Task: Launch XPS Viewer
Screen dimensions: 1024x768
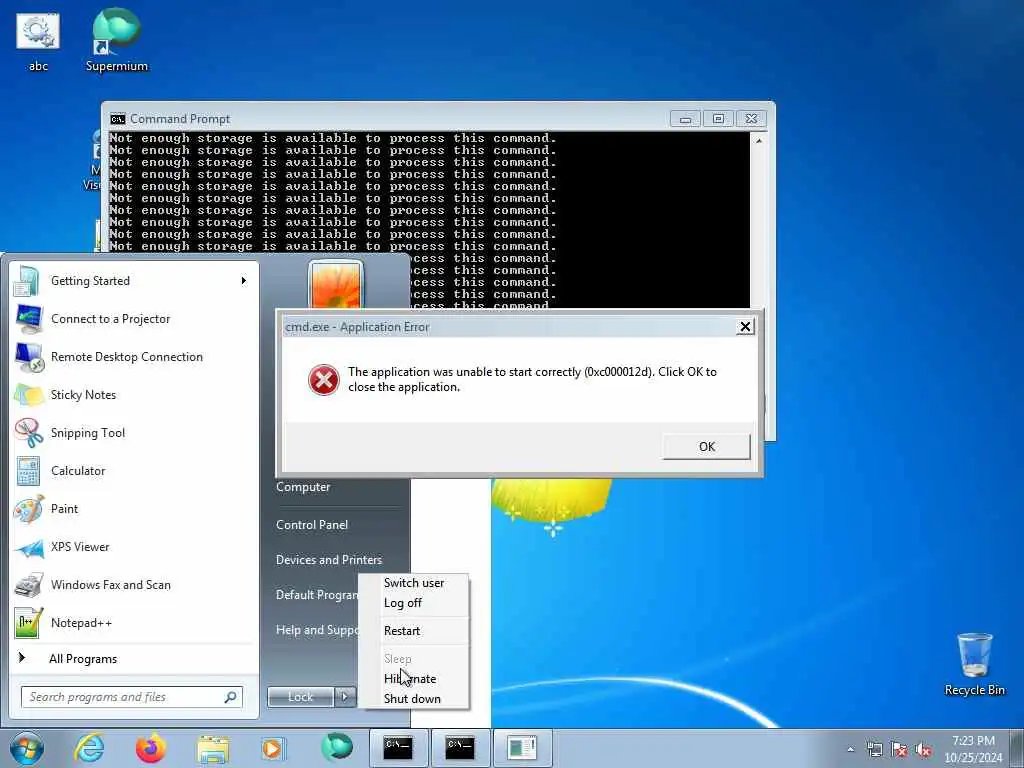Action: click(x=135, y=547)
